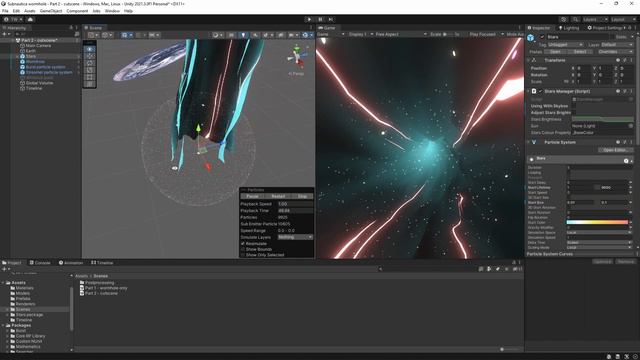This screenshot has height=360, width=640.
Task: Open the Scene Gizmos menu icon
Action: coord(305,35)
